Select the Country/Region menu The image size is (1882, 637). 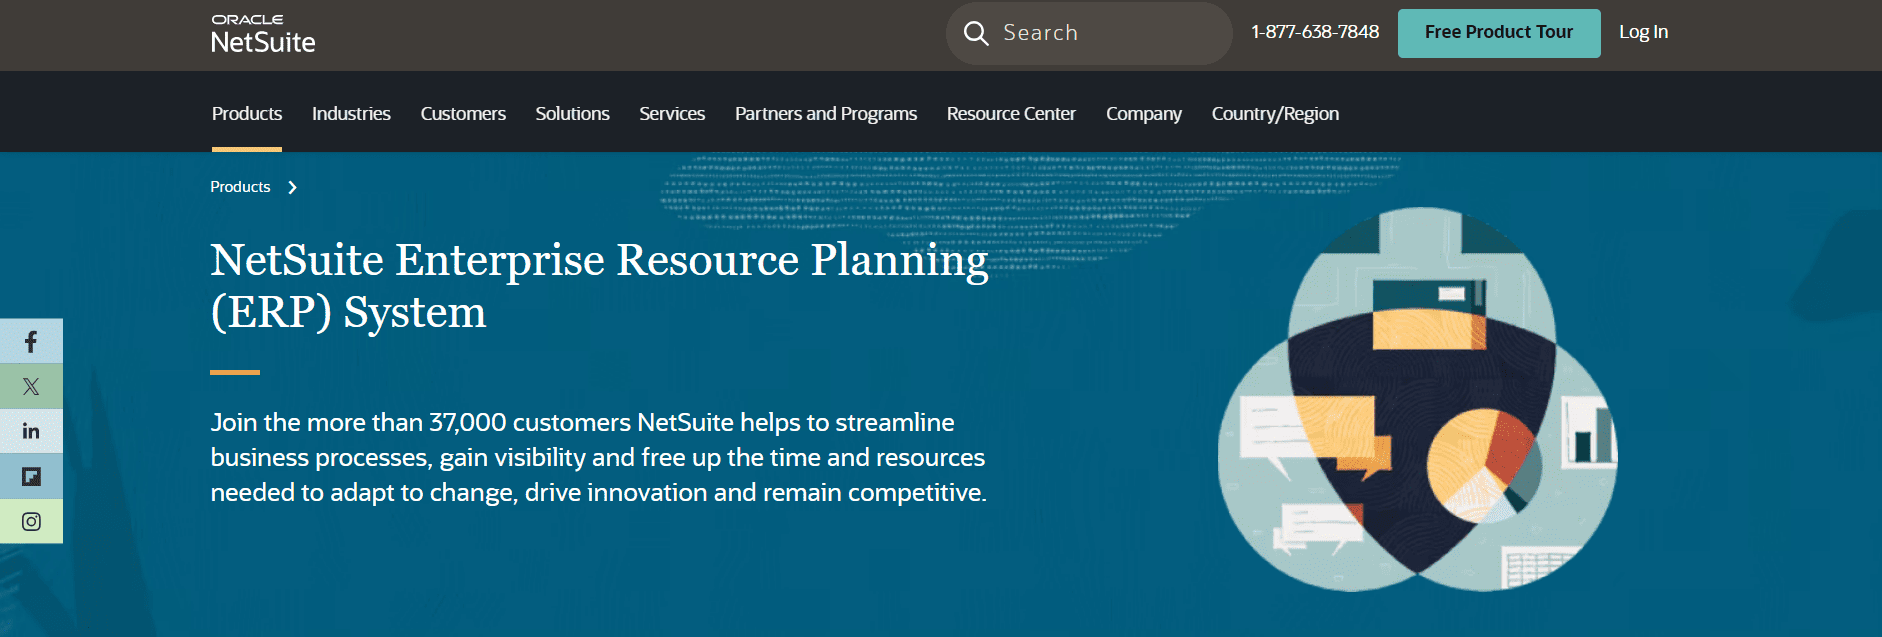[1275, 114]
